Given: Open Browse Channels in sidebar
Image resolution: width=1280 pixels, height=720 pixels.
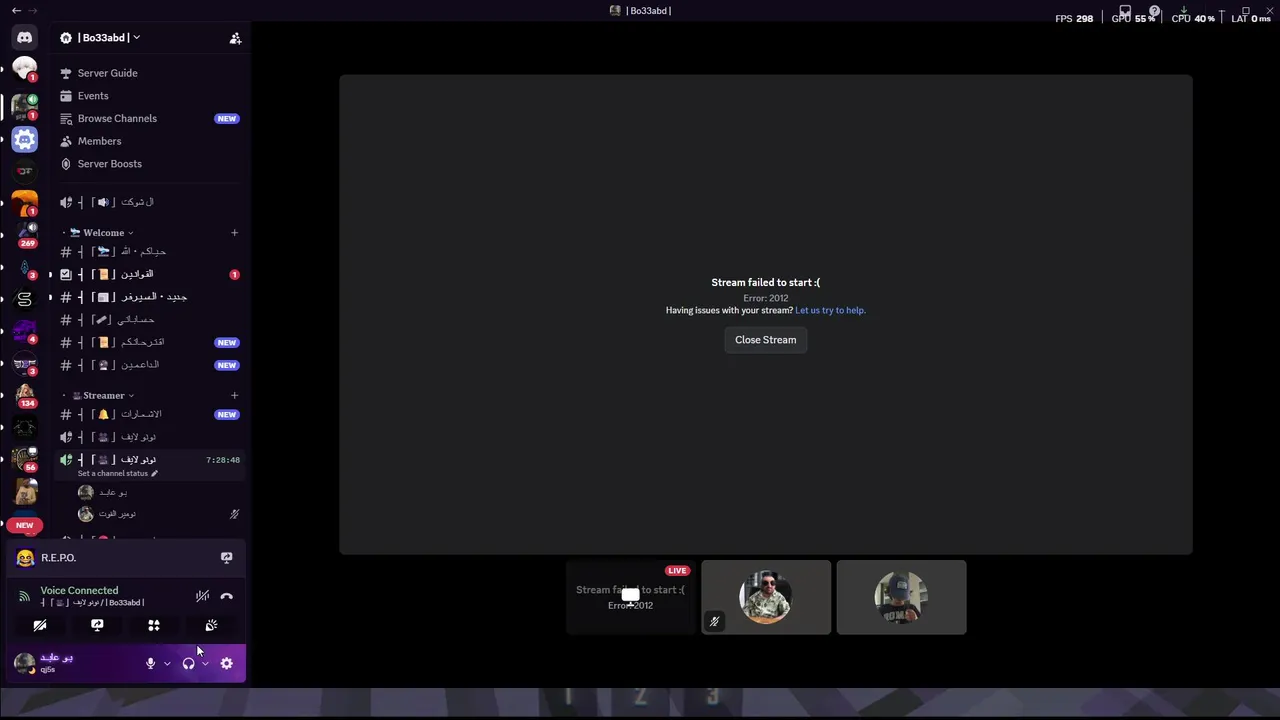Looking at the screenshot, I should (x=150, y=118).
